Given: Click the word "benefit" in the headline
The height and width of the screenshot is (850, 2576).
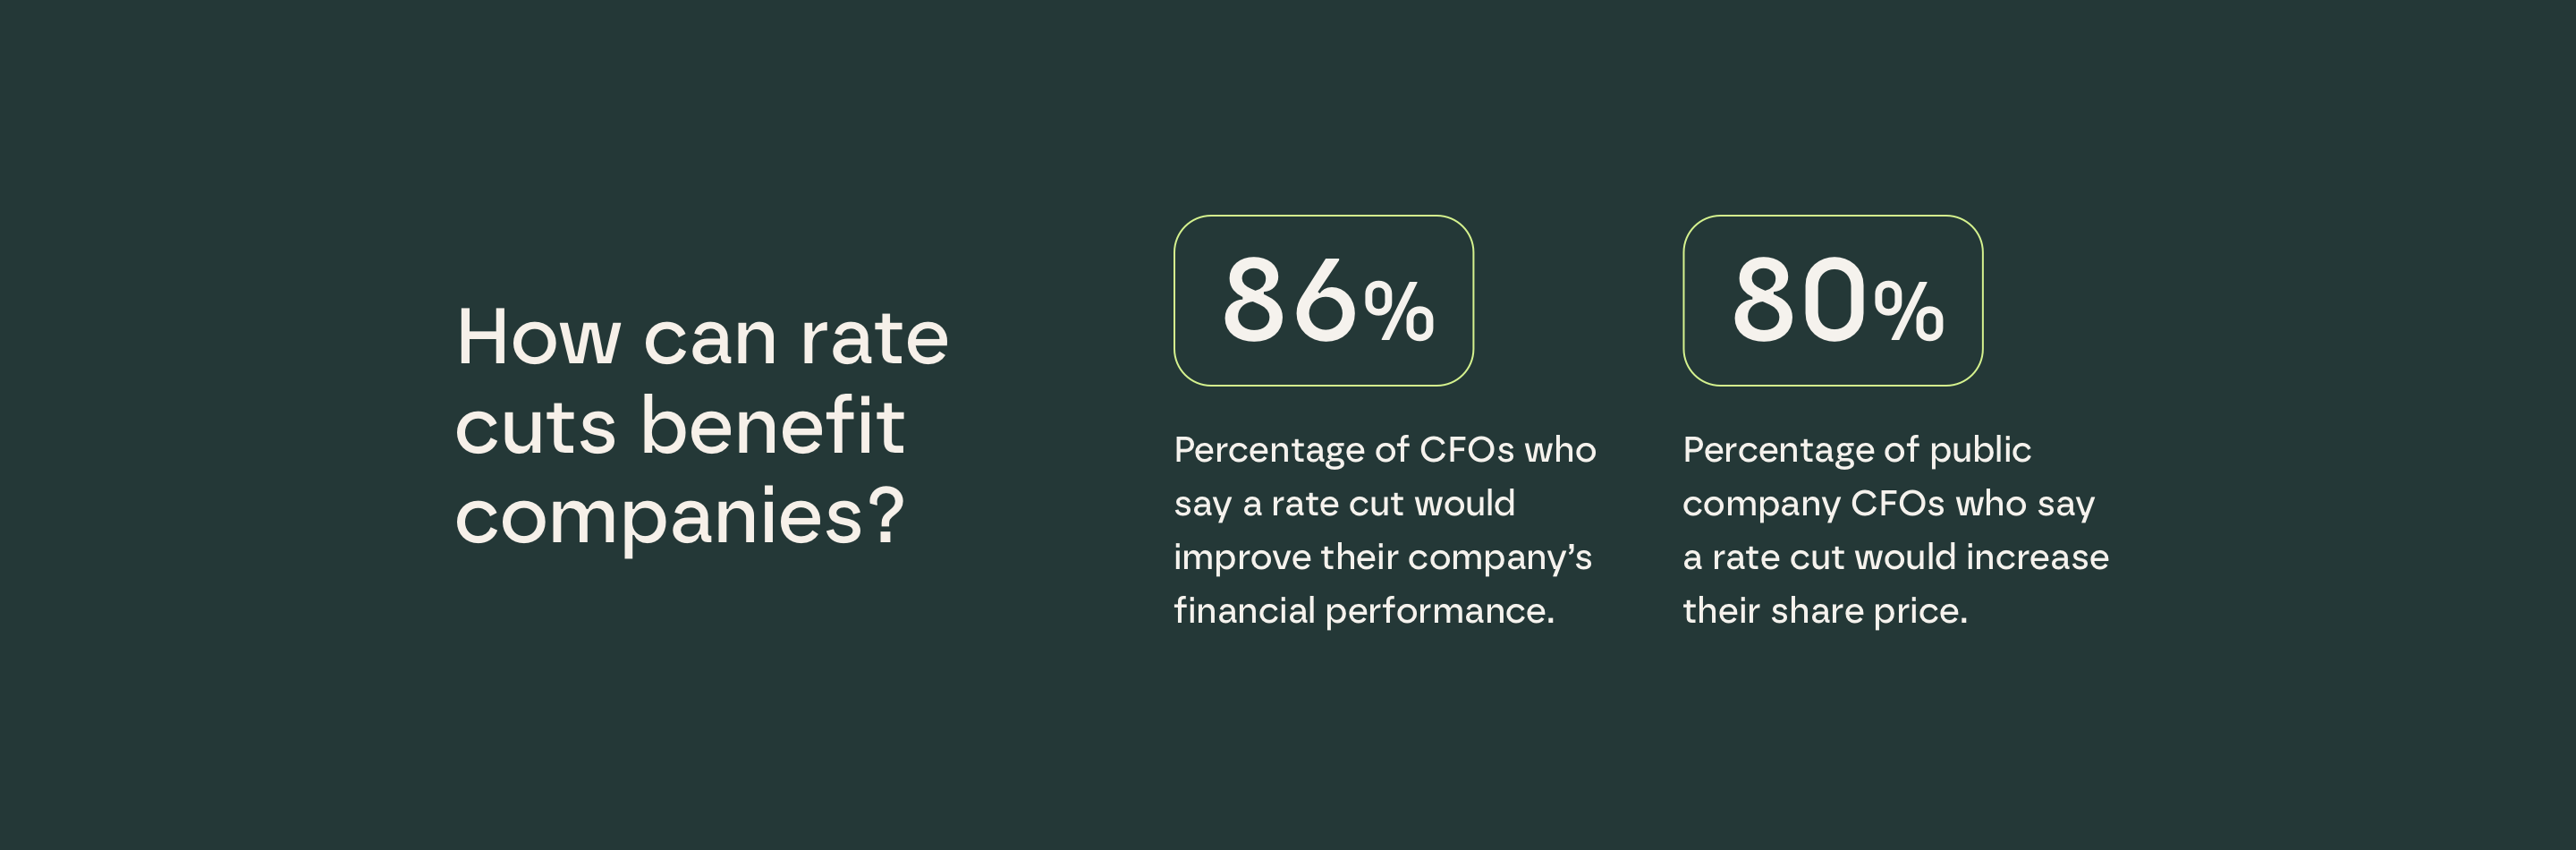Looking at the screenshot, I should pyautogui.click(x=772, y=426).
